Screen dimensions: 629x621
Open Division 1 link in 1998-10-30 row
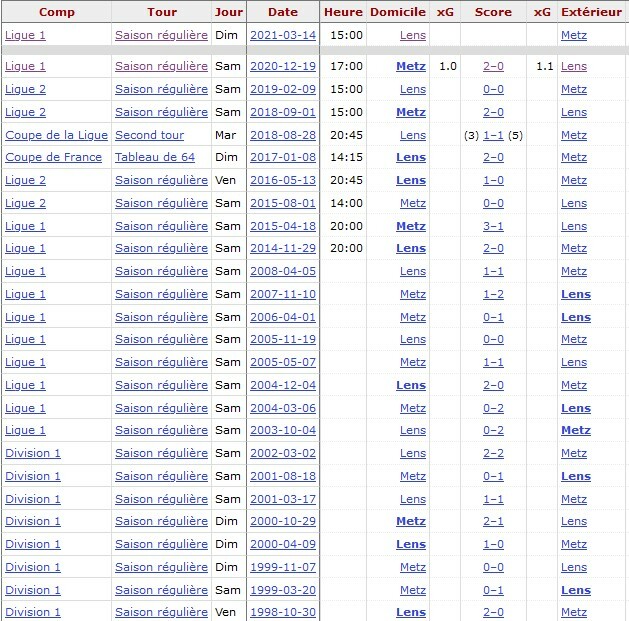coord(33,613)
